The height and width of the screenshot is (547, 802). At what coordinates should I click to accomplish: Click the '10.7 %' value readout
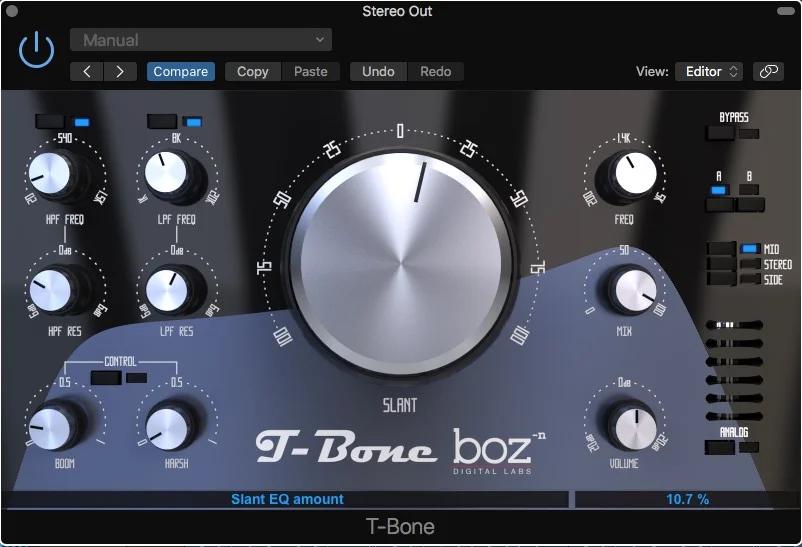pos(687,499)
